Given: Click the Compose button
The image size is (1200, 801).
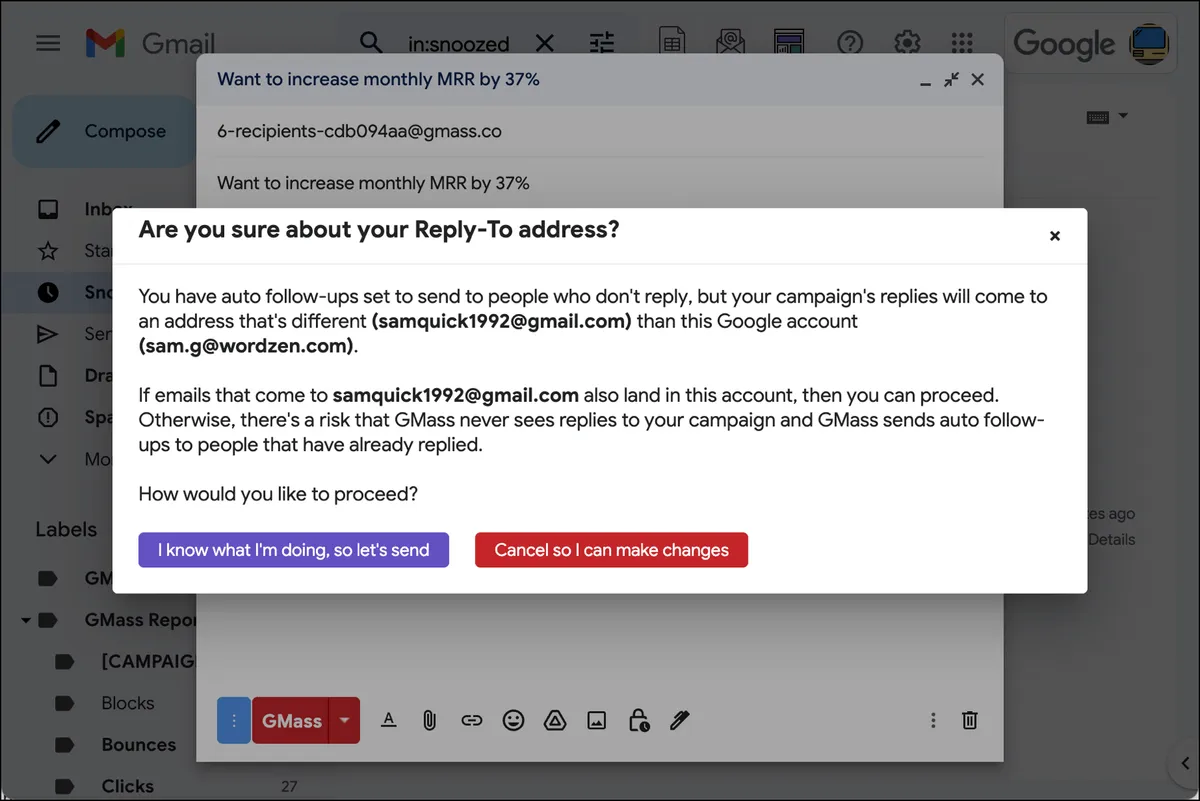Looking at the screenshot, I should (x=104, y=131).
